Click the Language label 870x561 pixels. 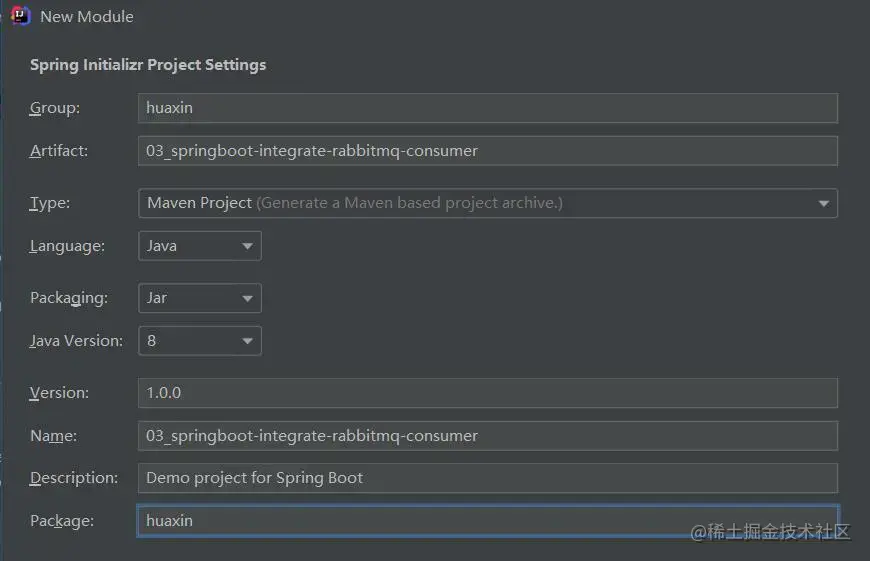(66, 246)
